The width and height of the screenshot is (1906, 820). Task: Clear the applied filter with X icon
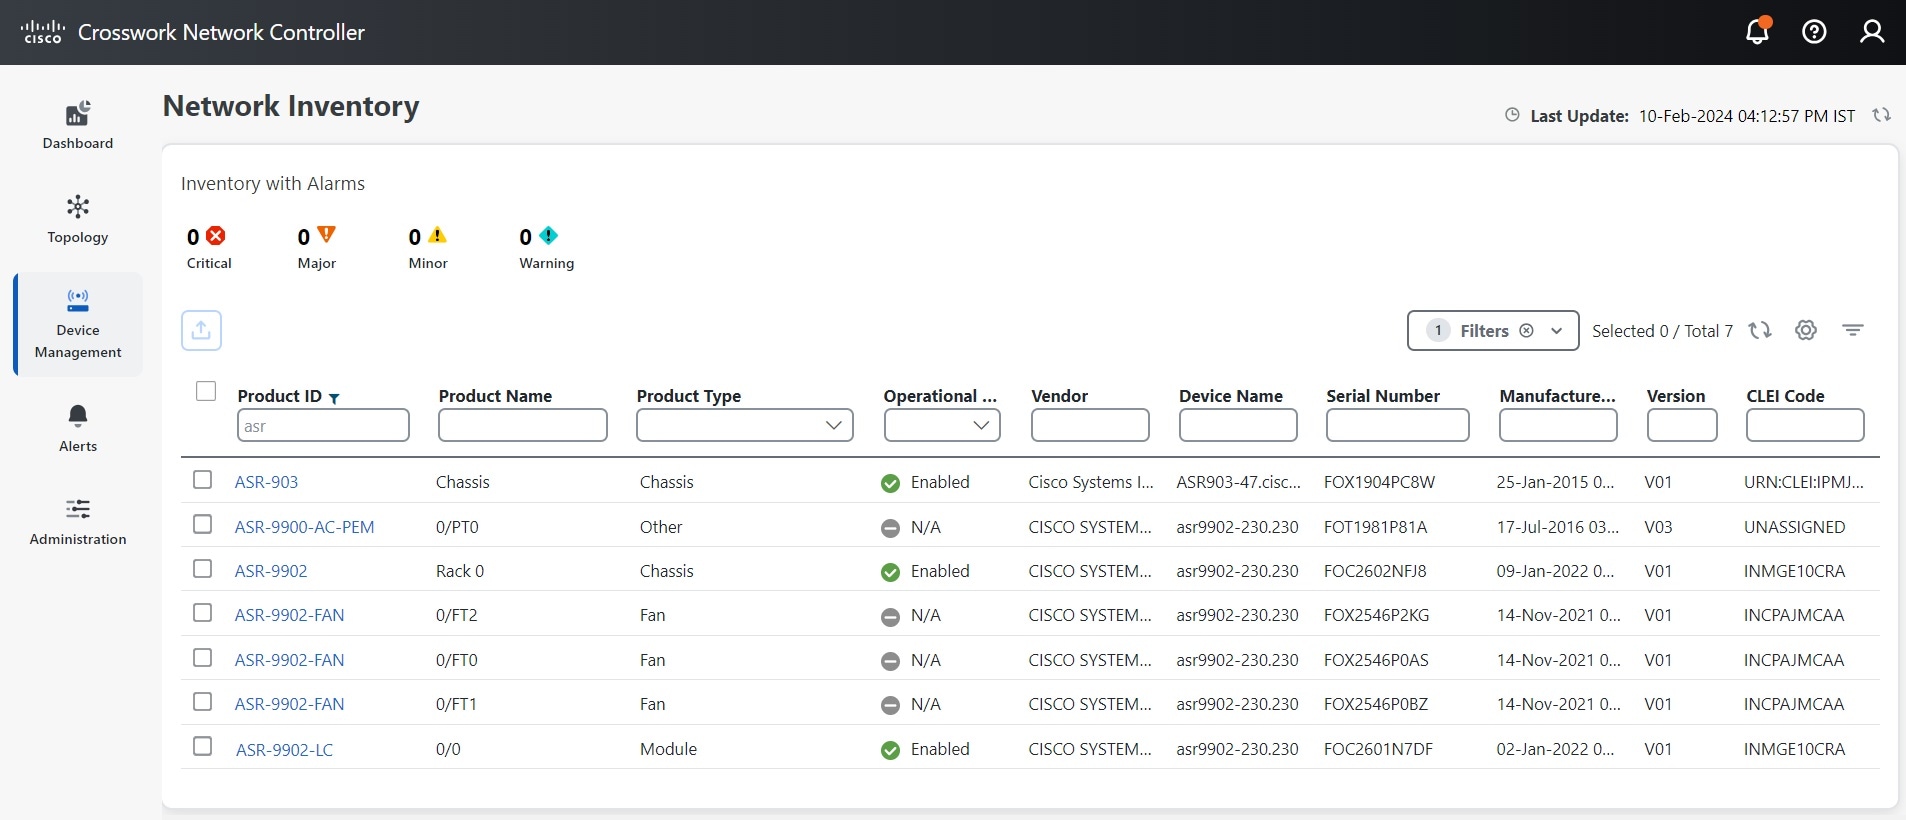point(1526,331)
